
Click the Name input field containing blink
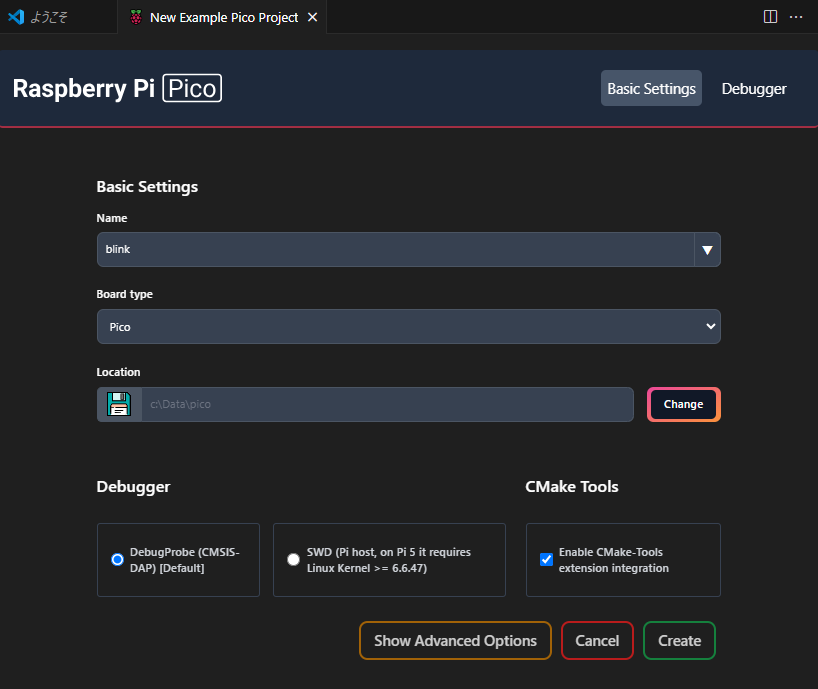395,250
